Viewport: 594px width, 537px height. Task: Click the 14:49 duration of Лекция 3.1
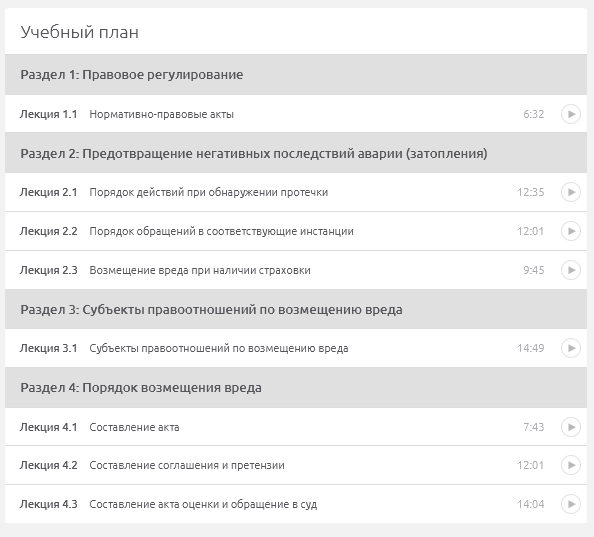click(x=530, y=348)
